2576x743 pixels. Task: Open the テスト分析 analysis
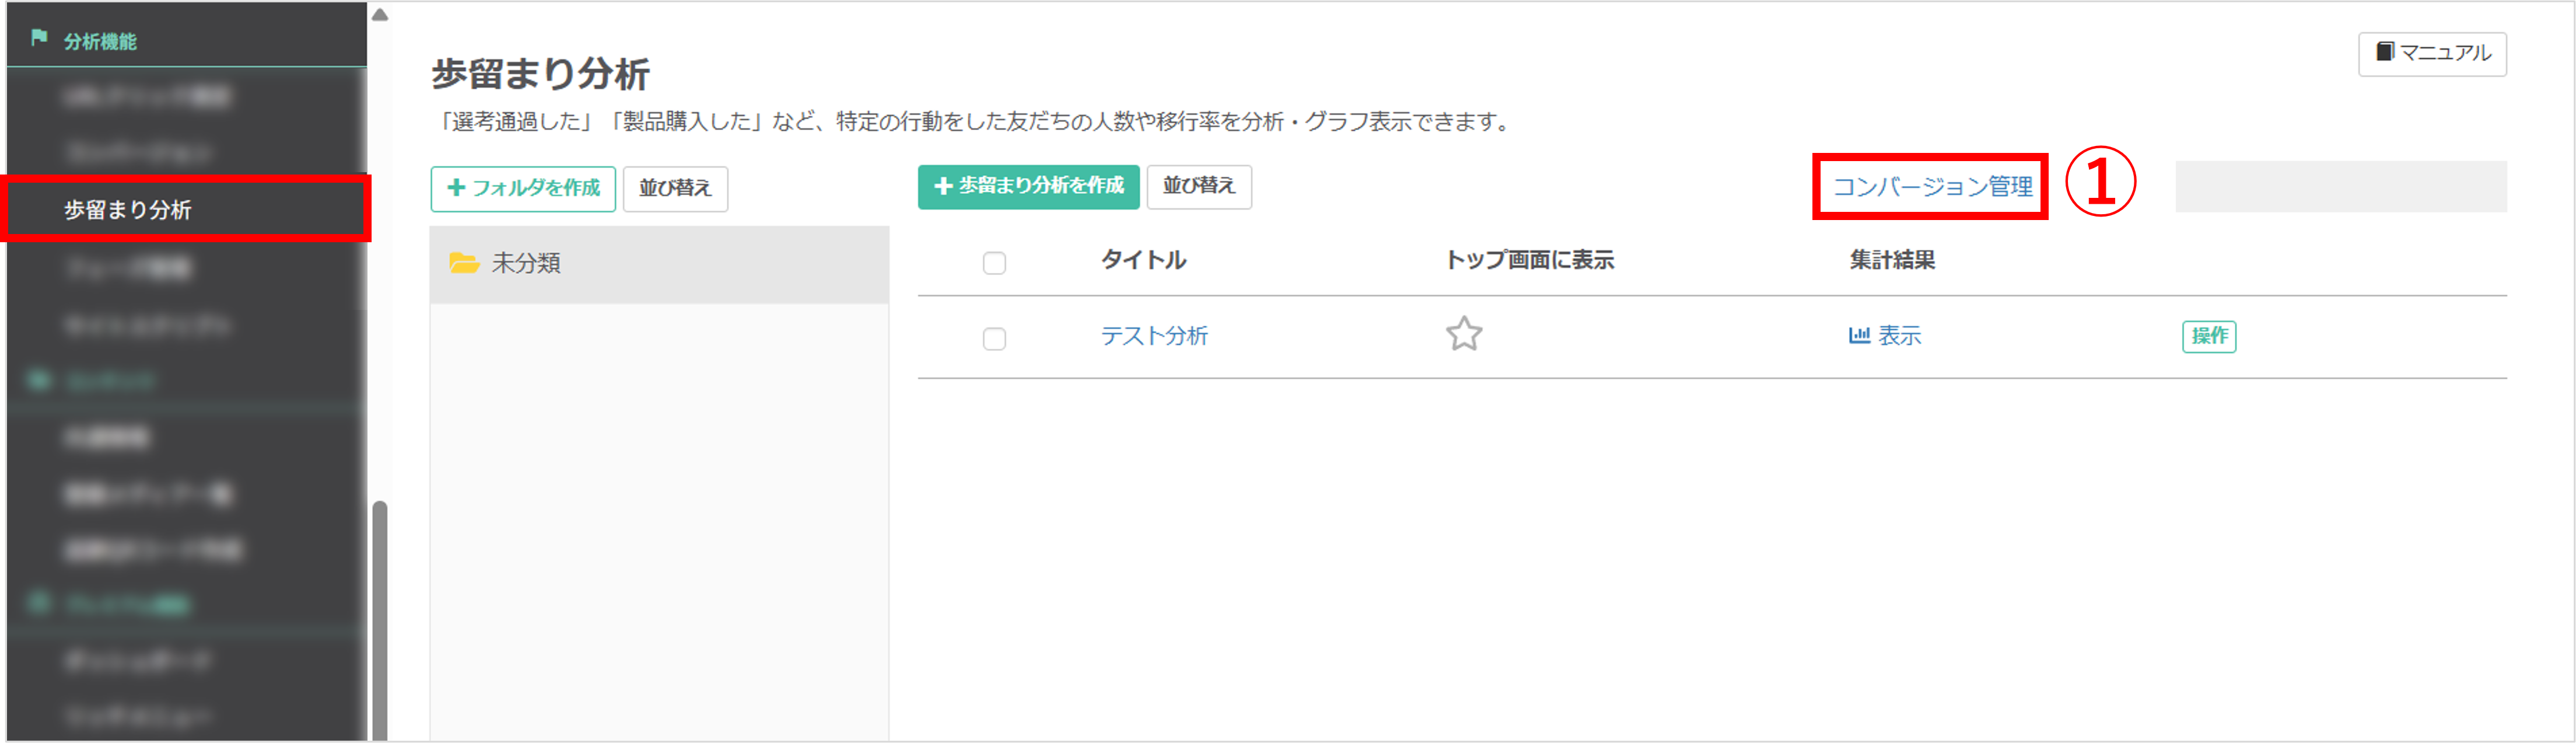[1155, 336]
